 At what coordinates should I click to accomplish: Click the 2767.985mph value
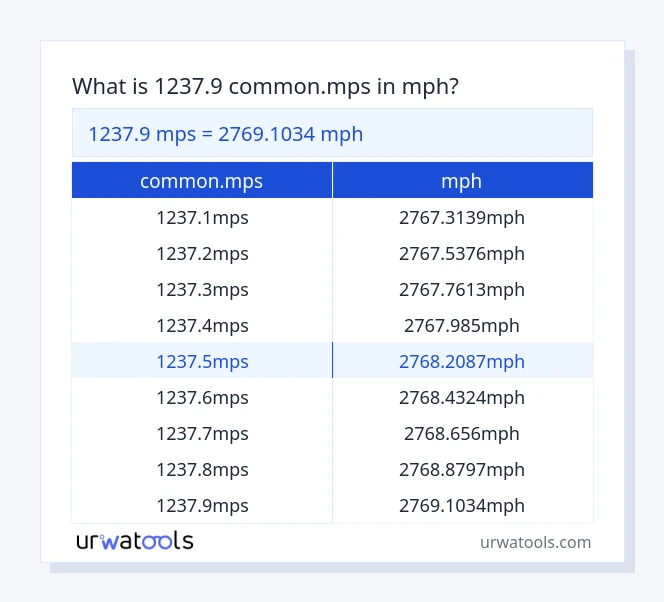(x=461, y=325)
